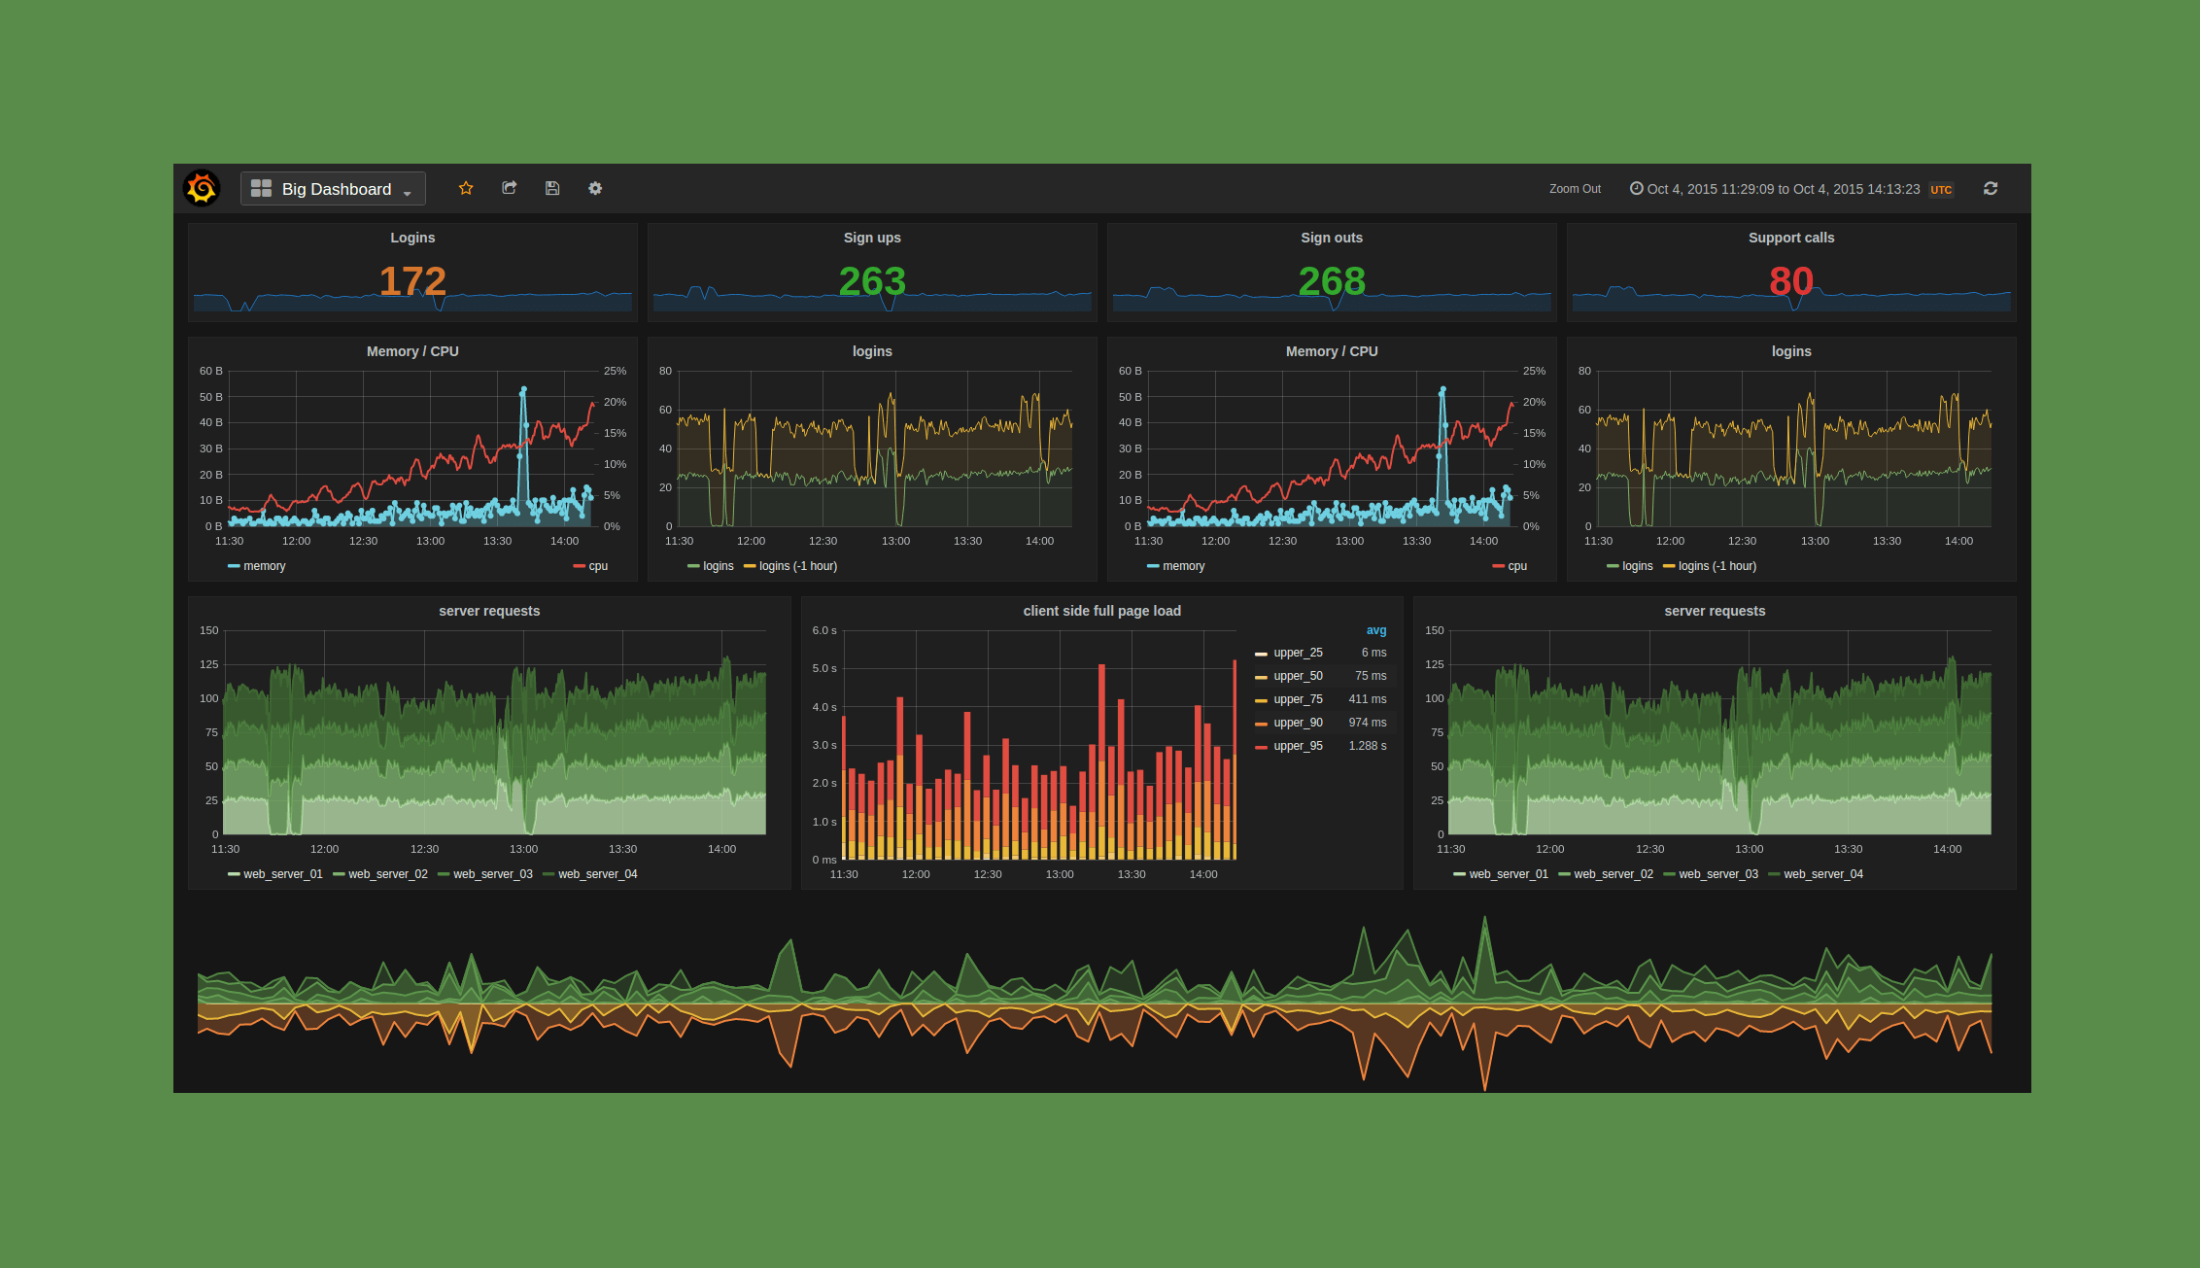Click the 974 ms value for upper_90
Image resolution: width=2200 pixels, height=1268 pixels.
tap(1367, 723)
